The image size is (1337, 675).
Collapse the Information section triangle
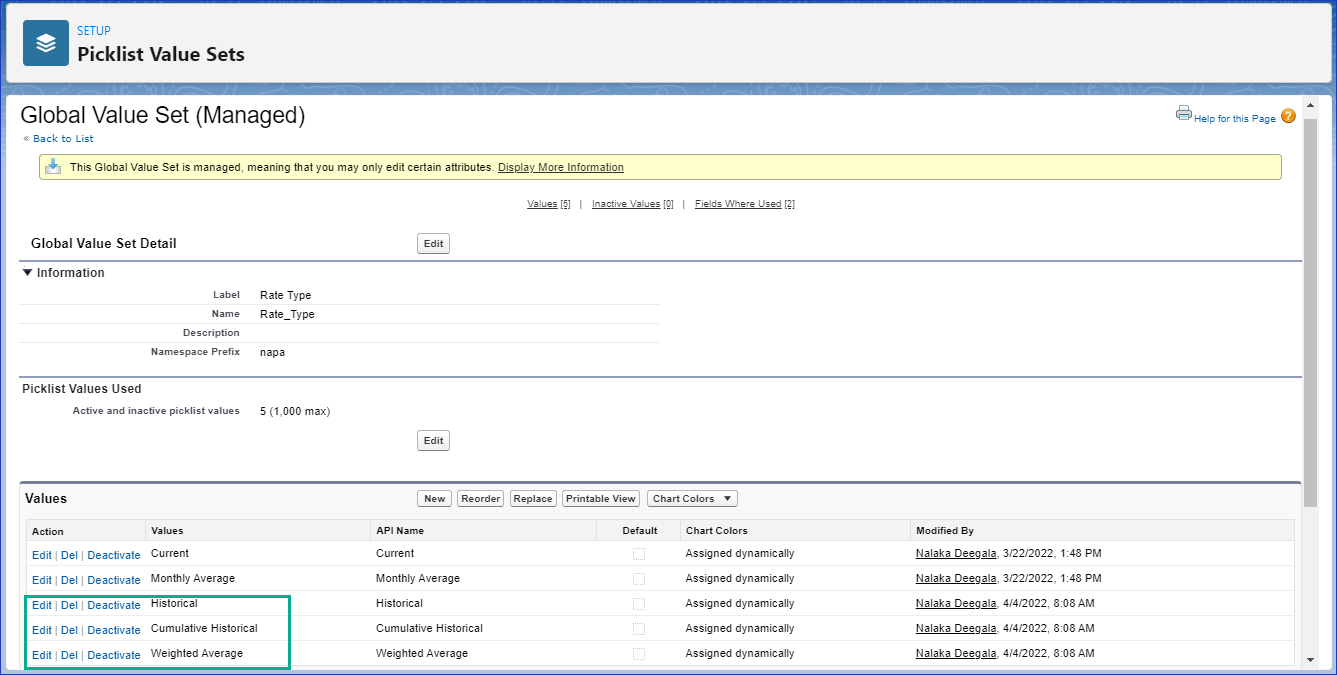28,273
